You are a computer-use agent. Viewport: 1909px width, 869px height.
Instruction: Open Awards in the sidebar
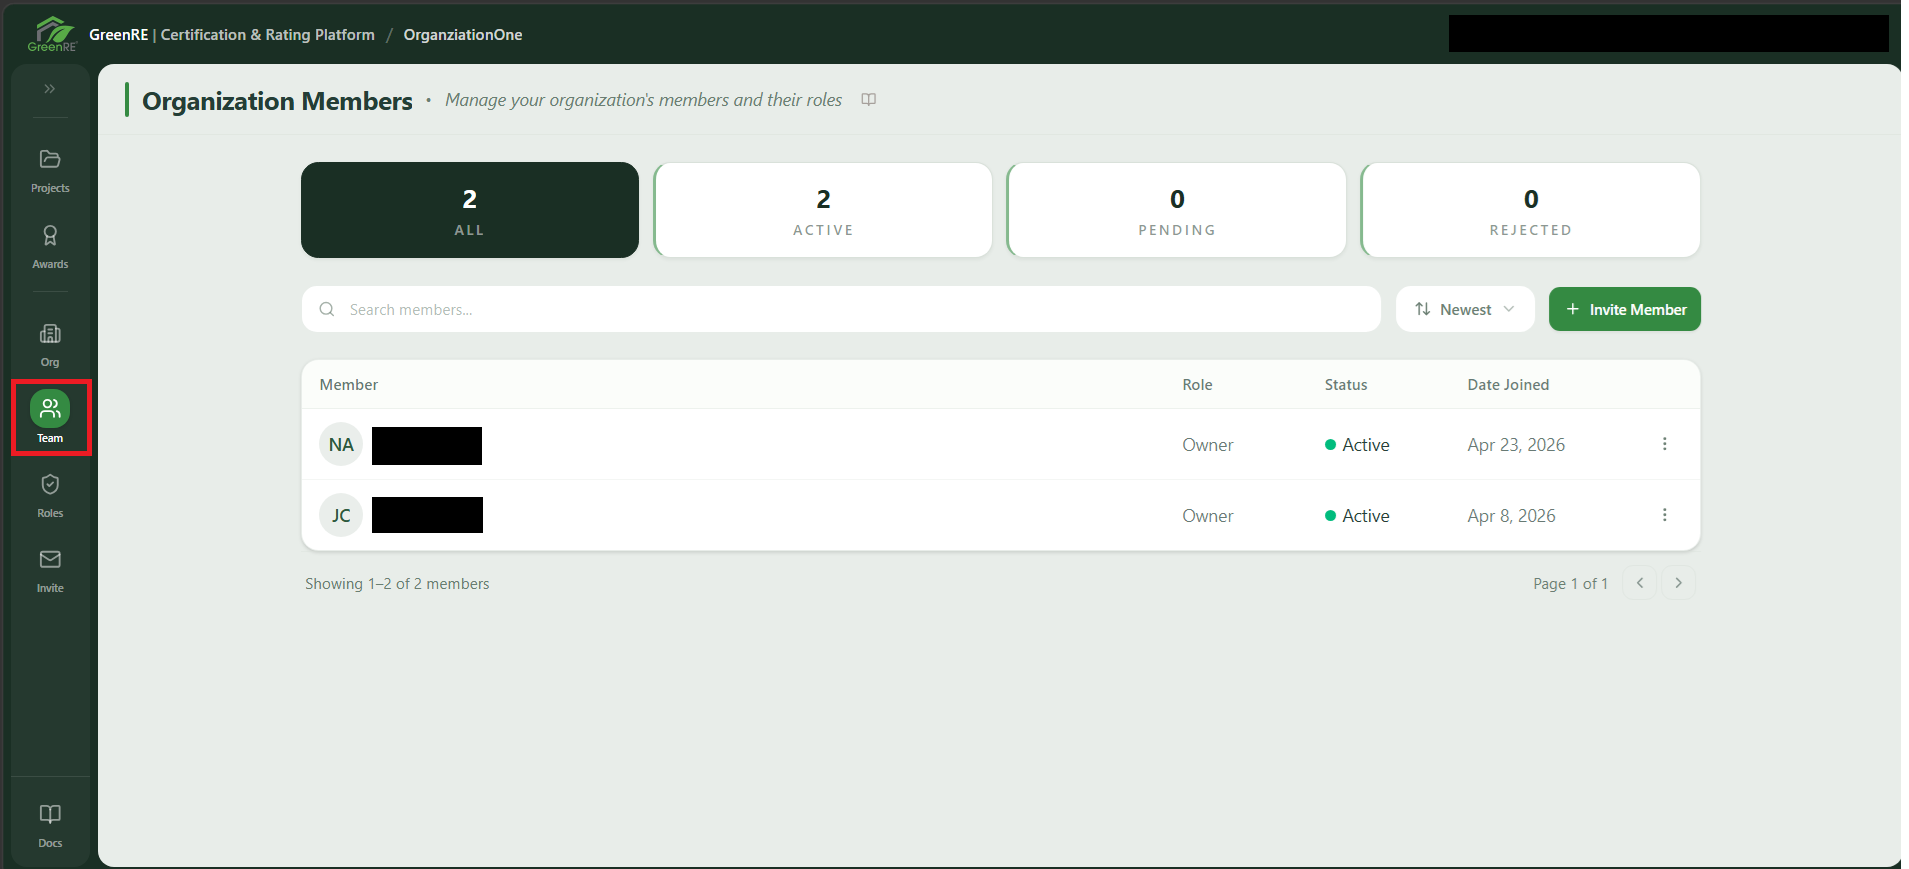coord(50,247)
